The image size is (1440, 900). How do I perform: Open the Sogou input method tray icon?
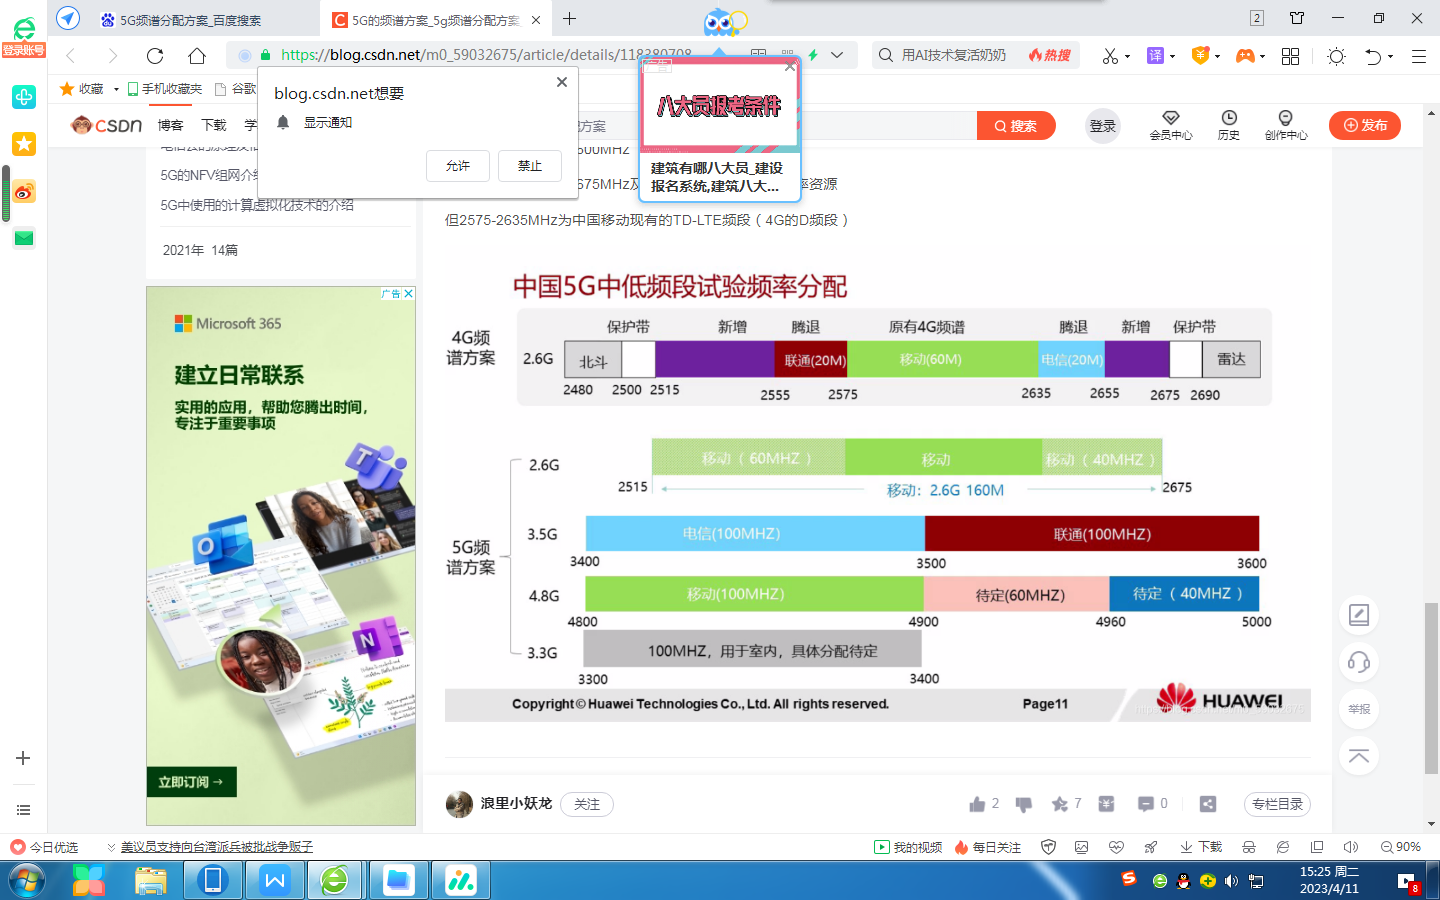point(1129,879)
